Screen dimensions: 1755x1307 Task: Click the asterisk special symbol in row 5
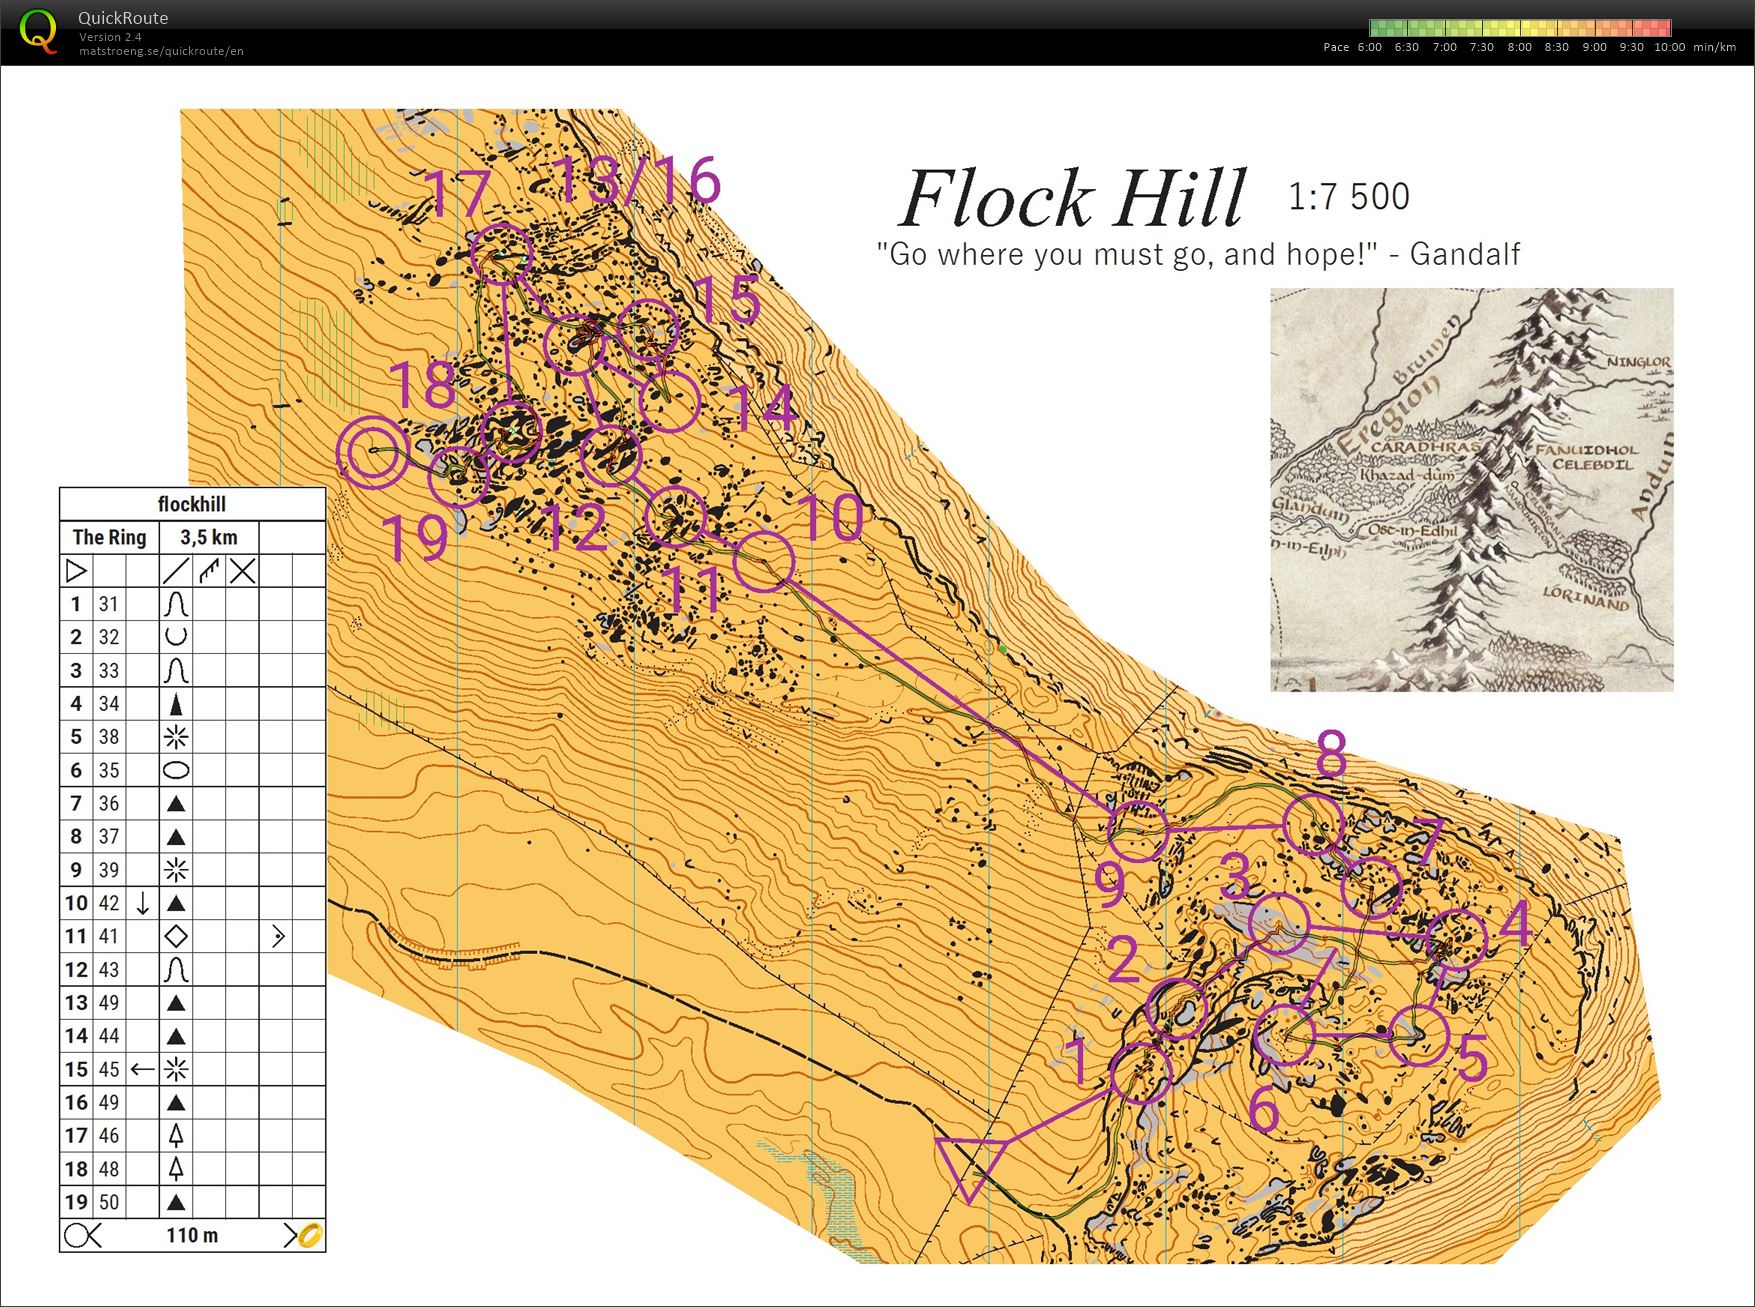[176, 737]
